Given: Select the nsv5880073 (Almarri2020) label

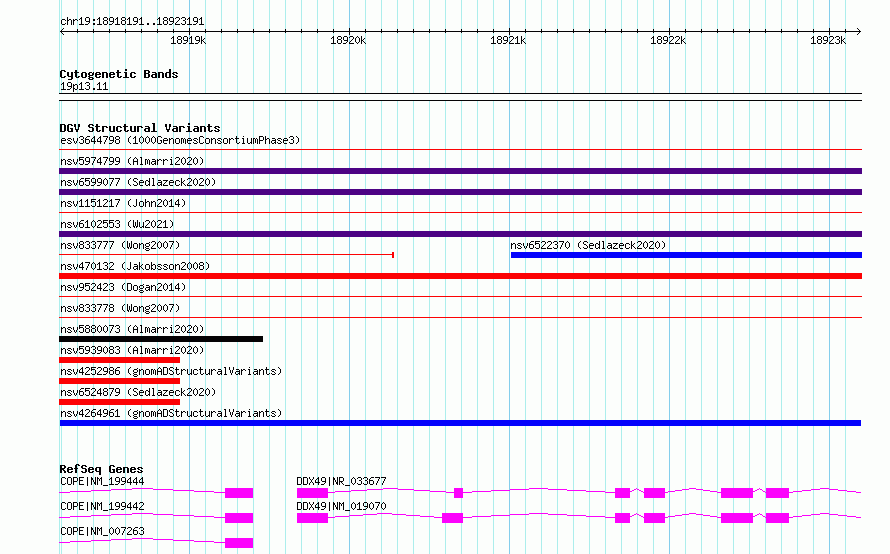Looking at the screenshot, I should (x=132, y=329).
